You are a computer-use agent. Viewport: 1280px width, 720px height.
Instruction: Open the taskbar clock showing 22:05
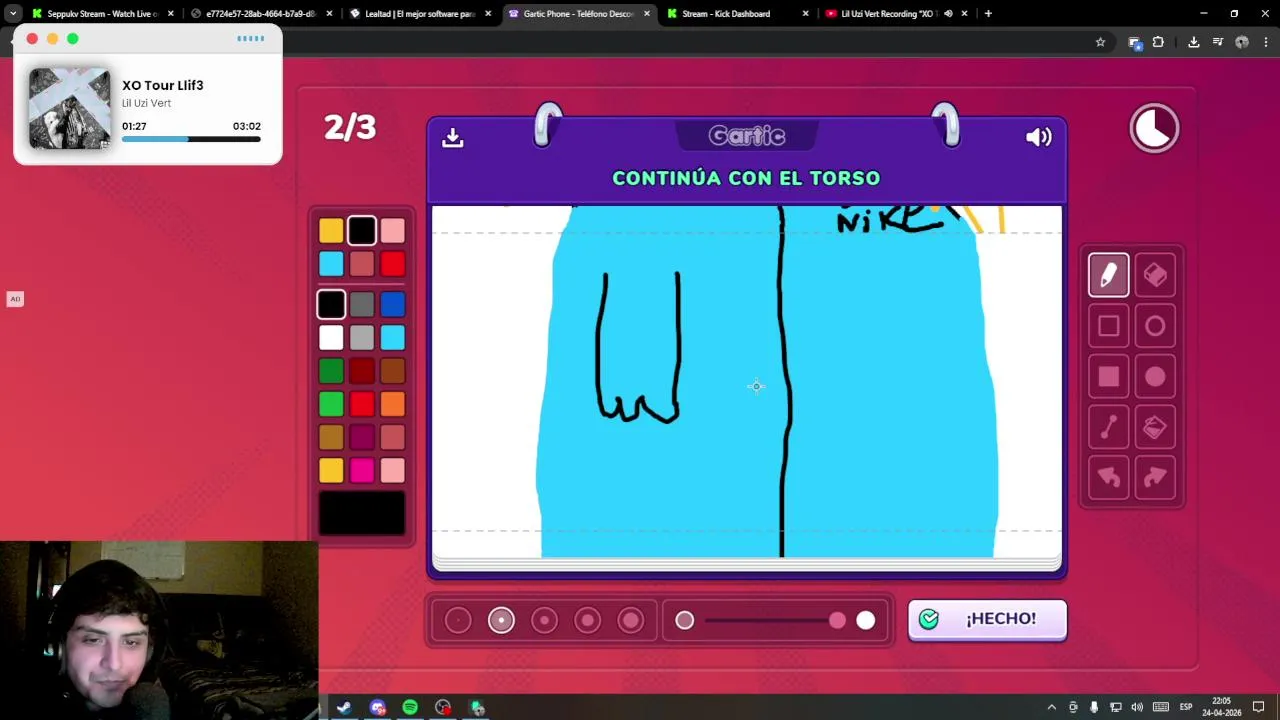point(1221,707)
